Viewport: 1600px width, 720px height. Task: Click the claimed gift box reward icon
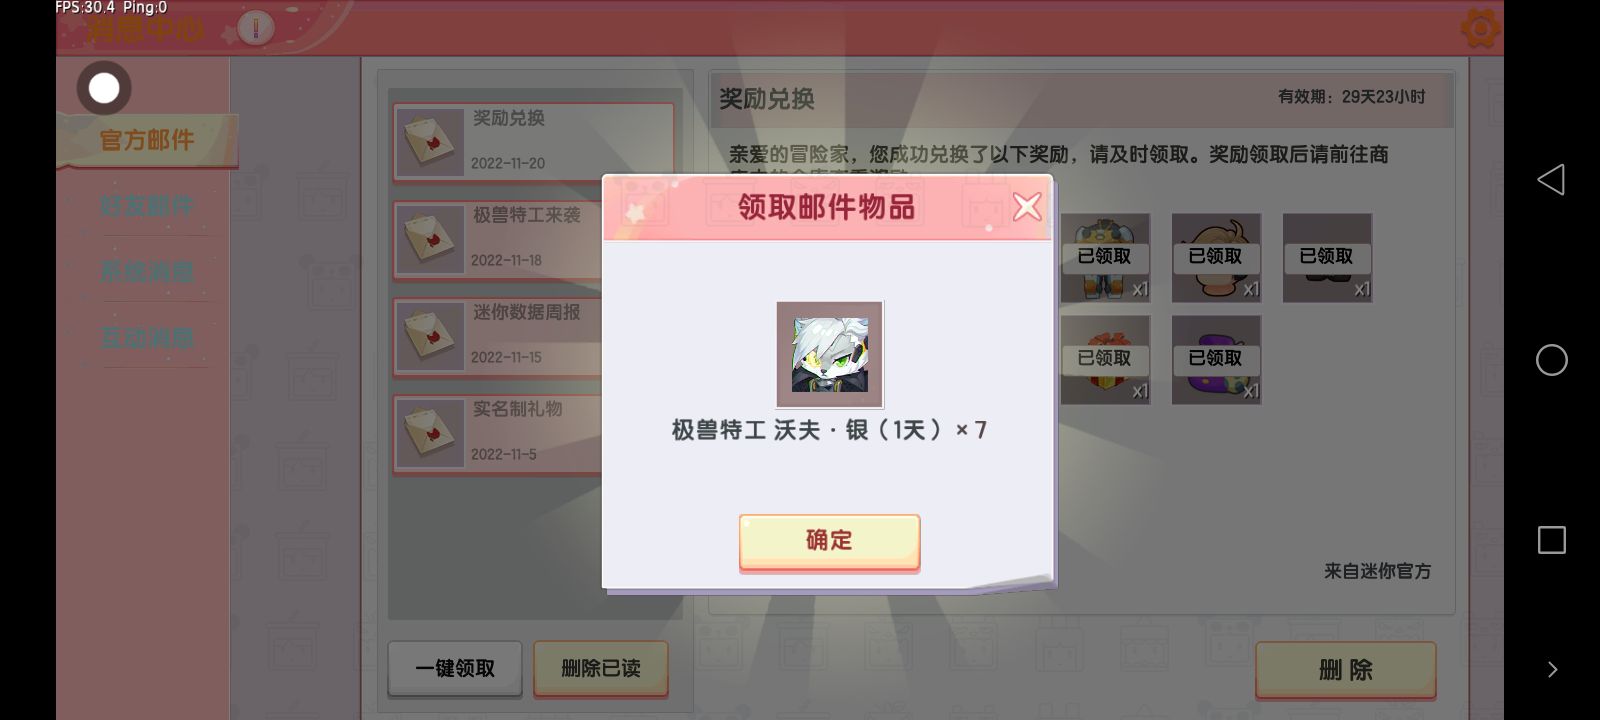(x=1105, y=360)
